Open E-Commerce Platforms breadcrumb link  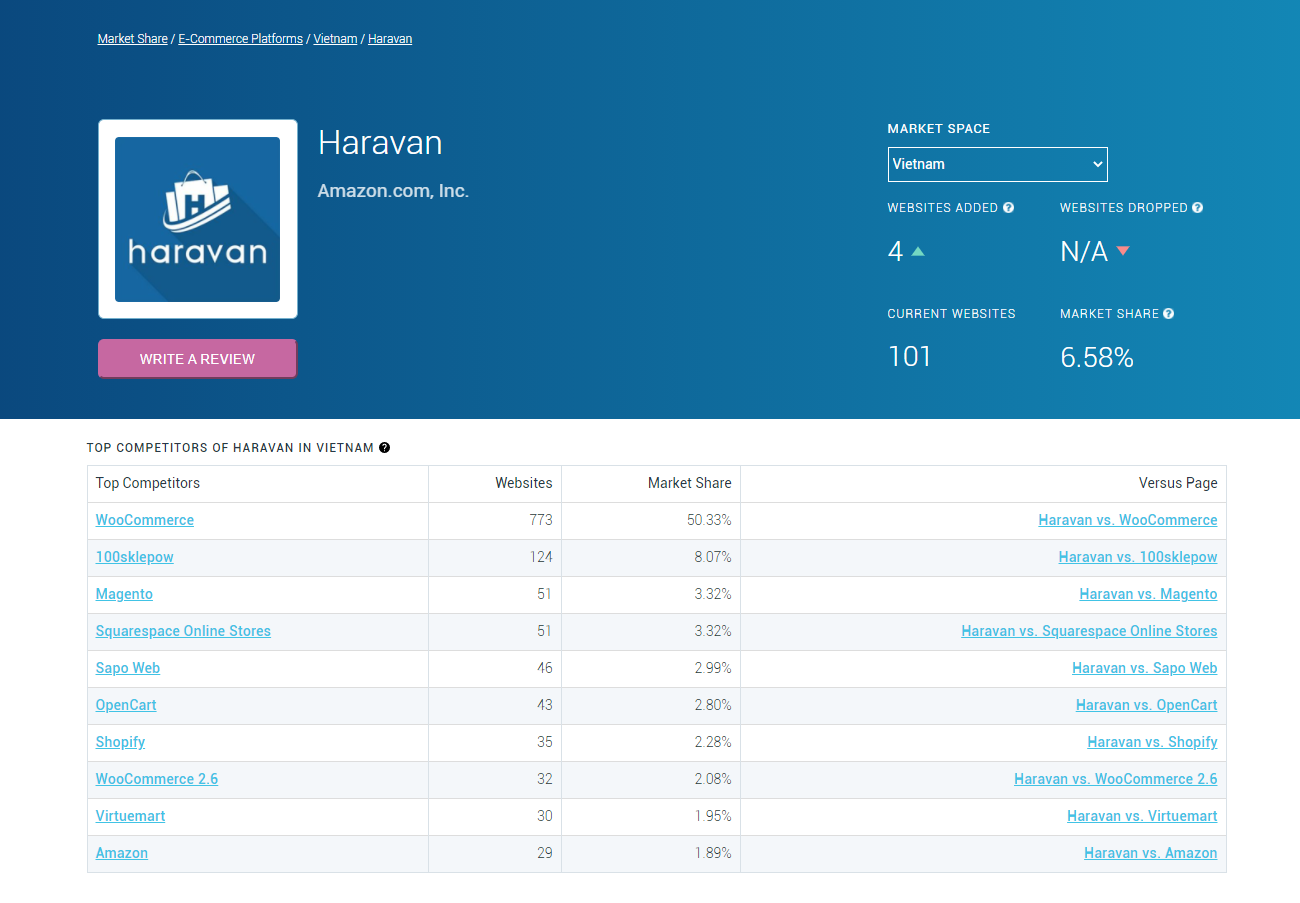click(x=240, y=39)
